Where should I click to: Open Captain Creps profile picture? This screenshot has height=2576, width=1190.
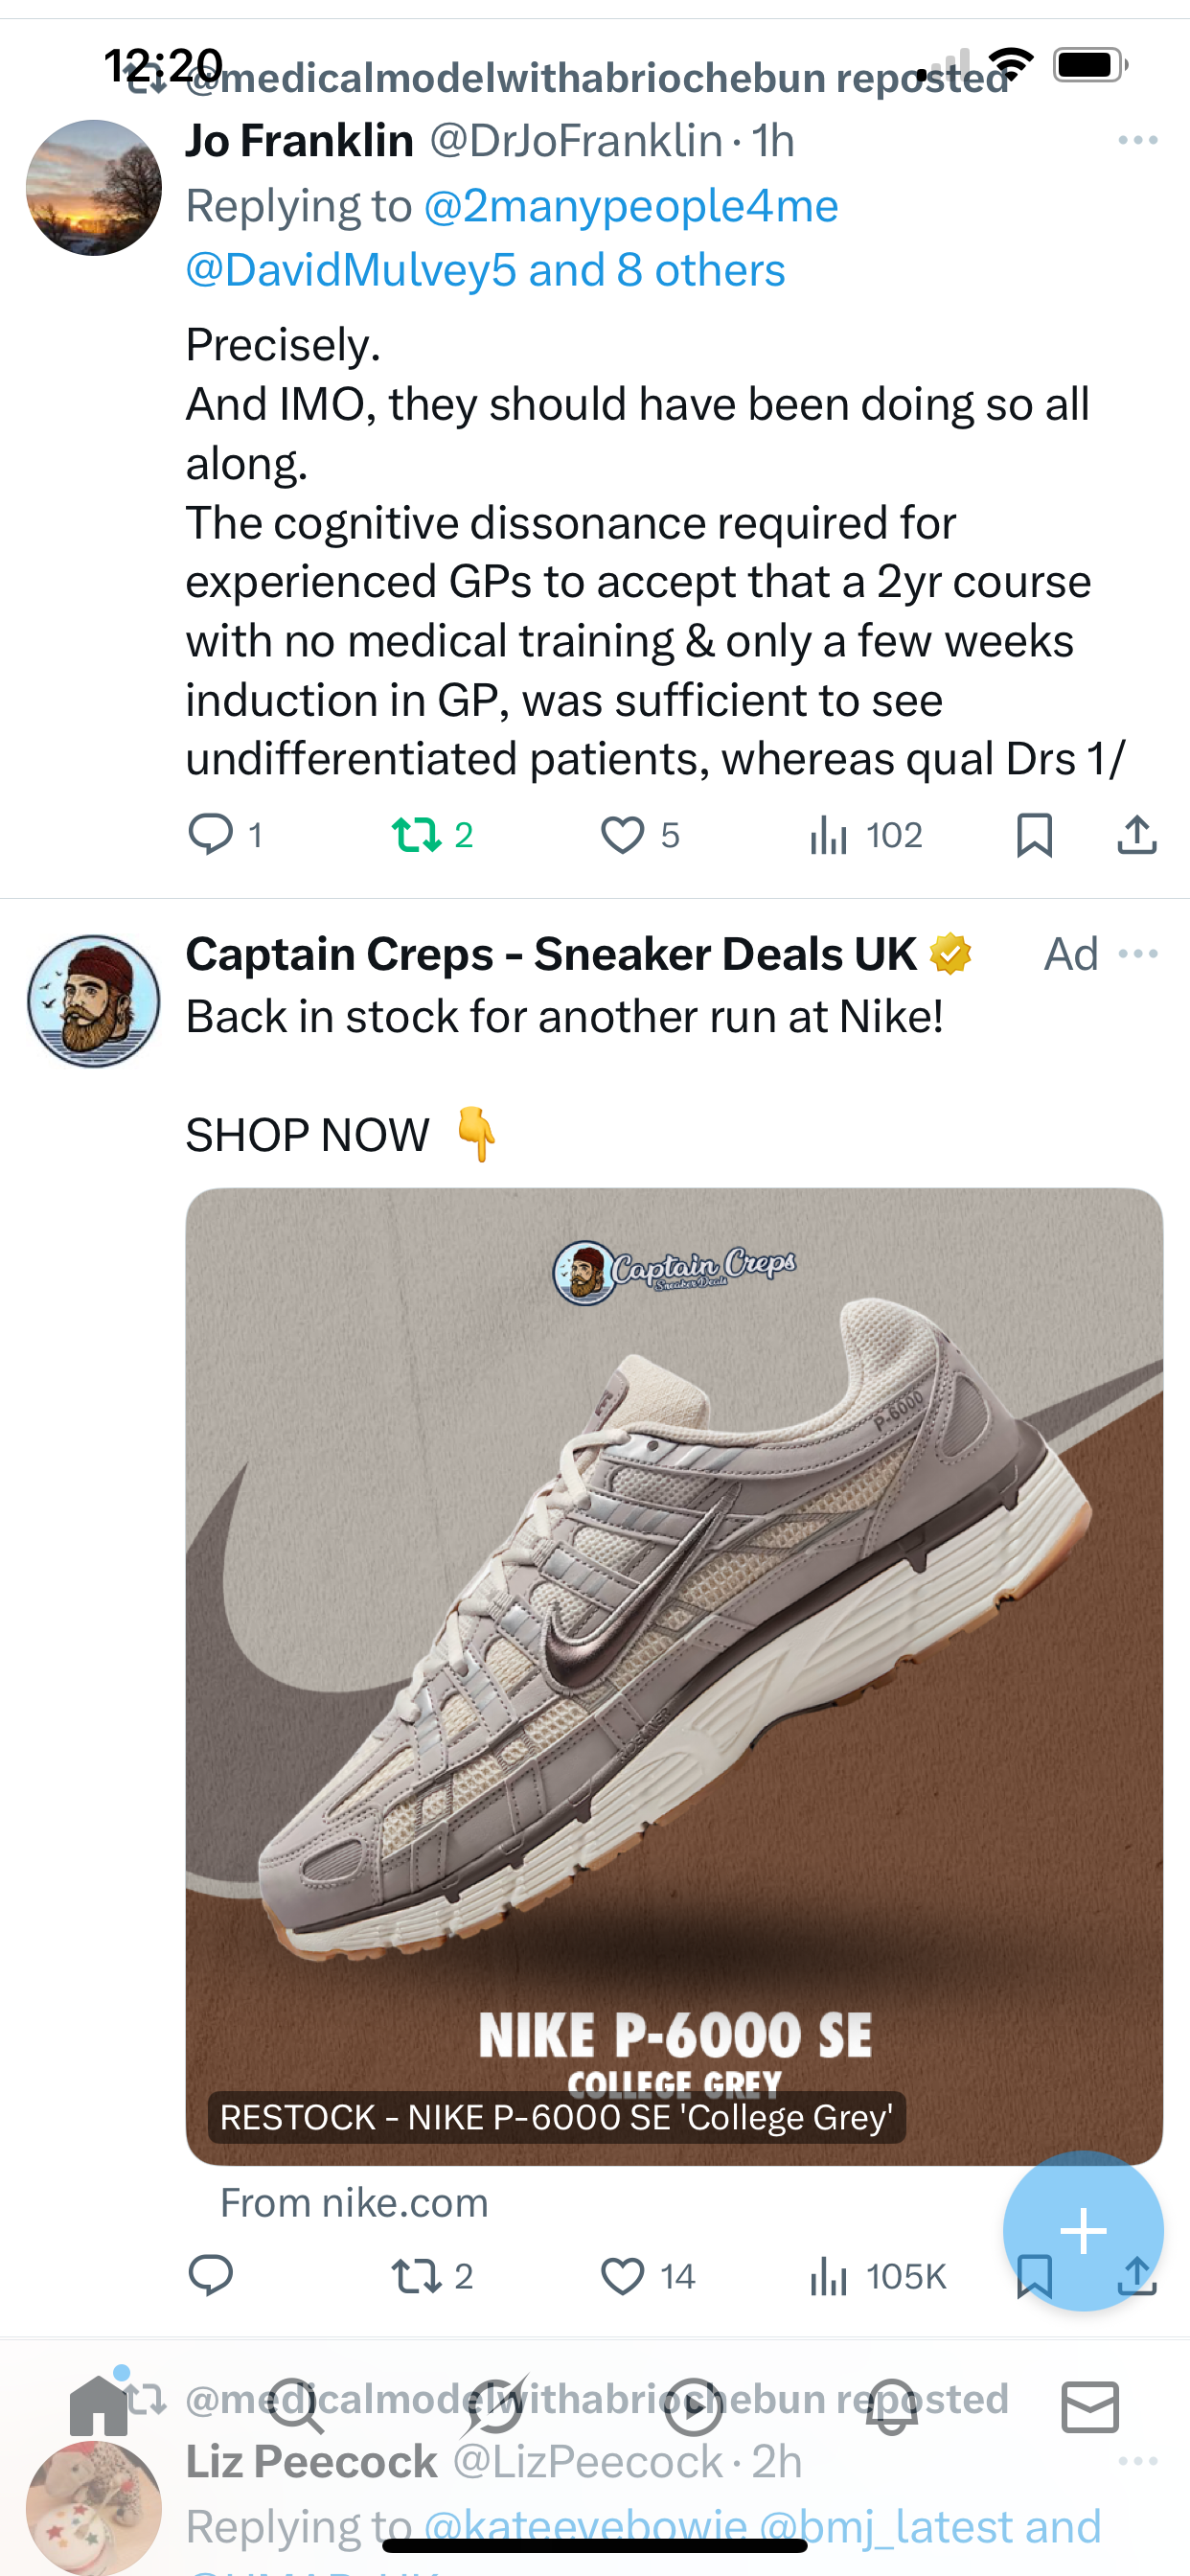click(94, 1001)
